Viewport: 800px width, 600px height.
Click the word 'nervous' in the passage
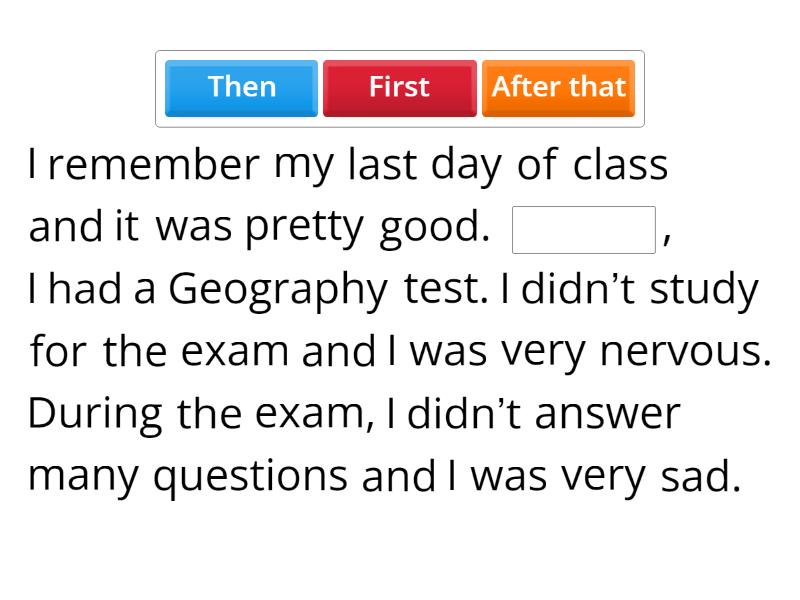tap(681, 352)
